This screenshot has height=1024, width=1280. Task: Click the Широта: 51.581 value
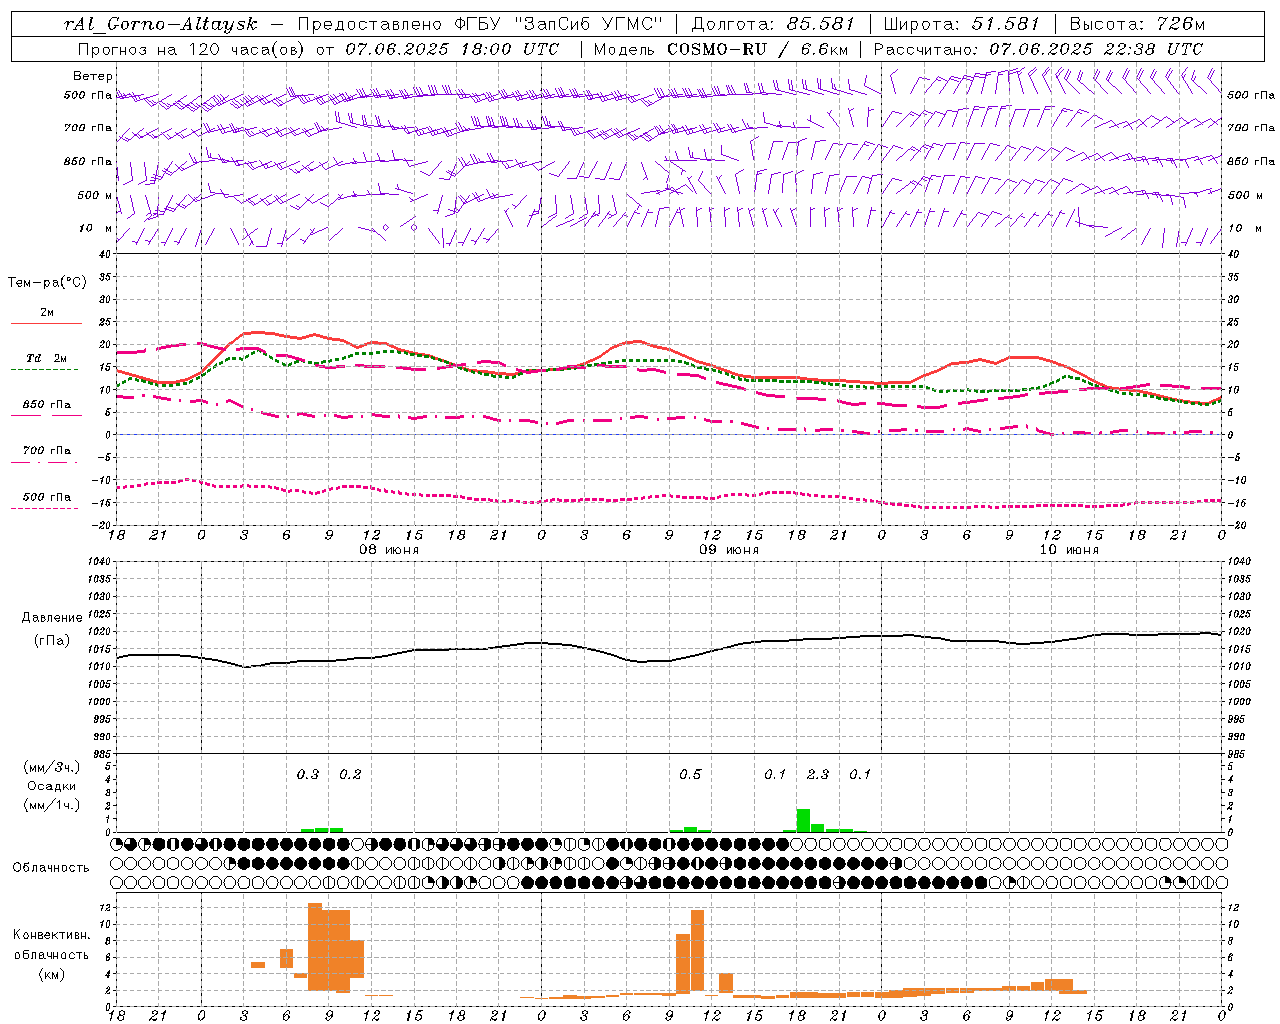pos(962,24)
